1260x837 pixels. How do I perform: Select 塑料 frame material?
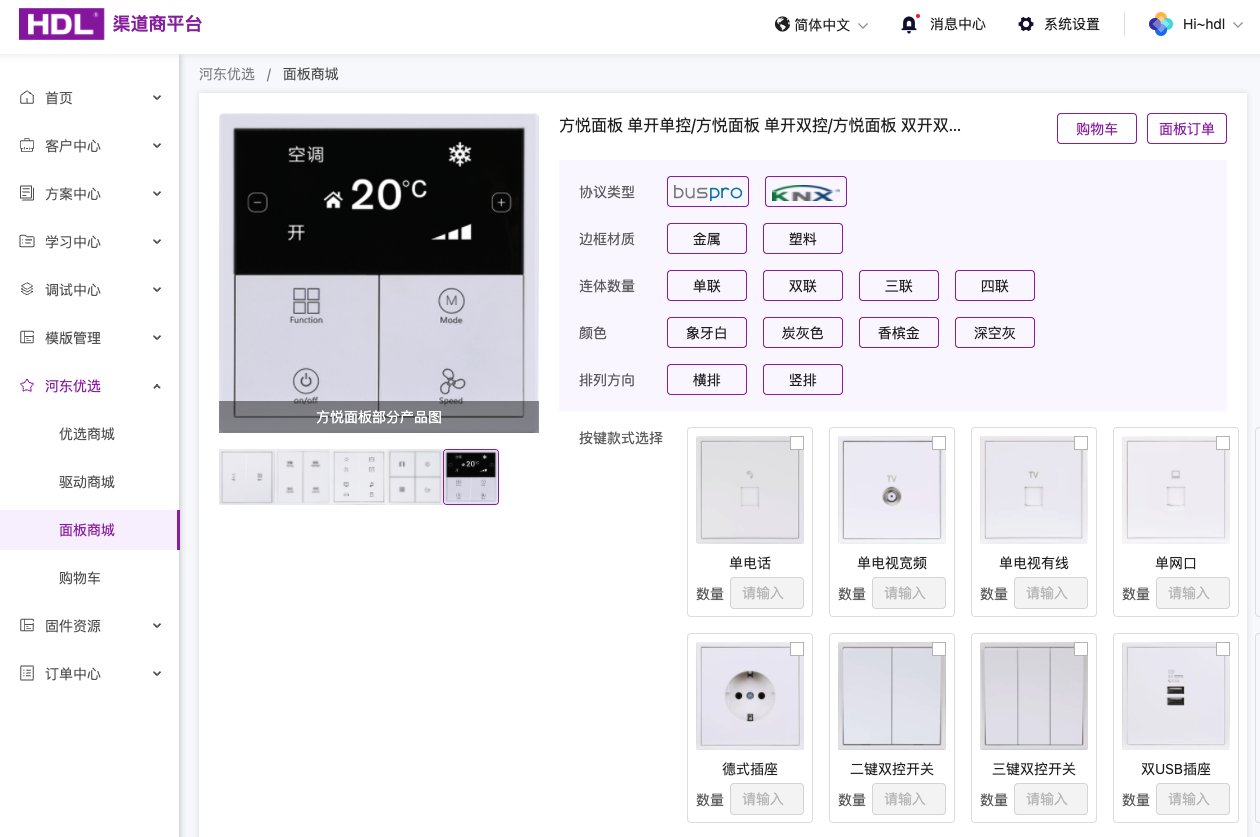pyautogui.click(x=803, y=239)
